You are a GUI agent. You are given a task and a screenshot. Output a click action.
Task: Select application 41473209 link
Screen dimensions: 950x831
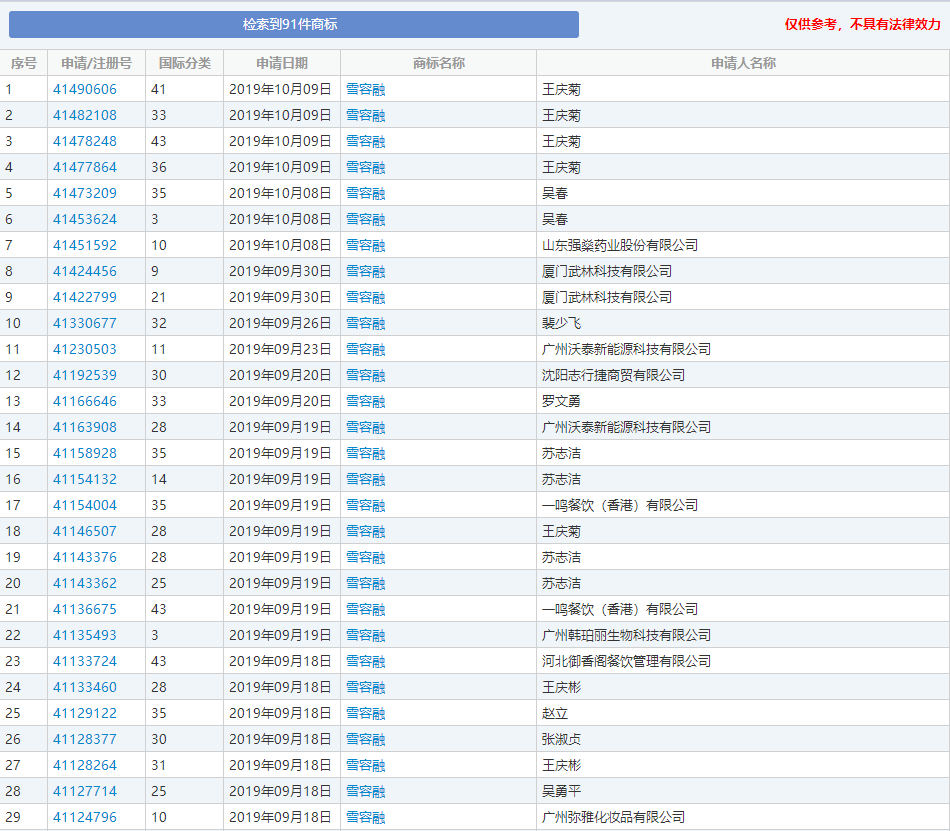coord(85,193)
